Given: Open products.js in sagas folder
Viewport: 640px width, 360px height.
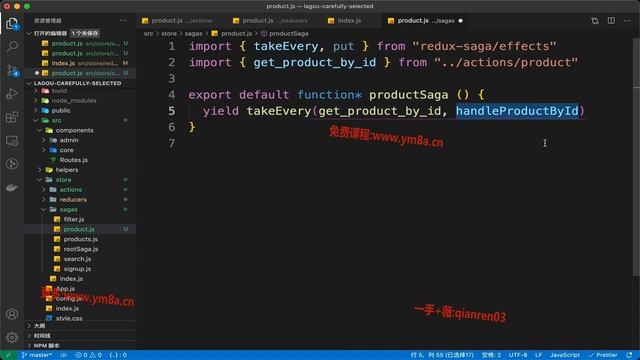Looking at the screenshot, I should click(80, 239).
